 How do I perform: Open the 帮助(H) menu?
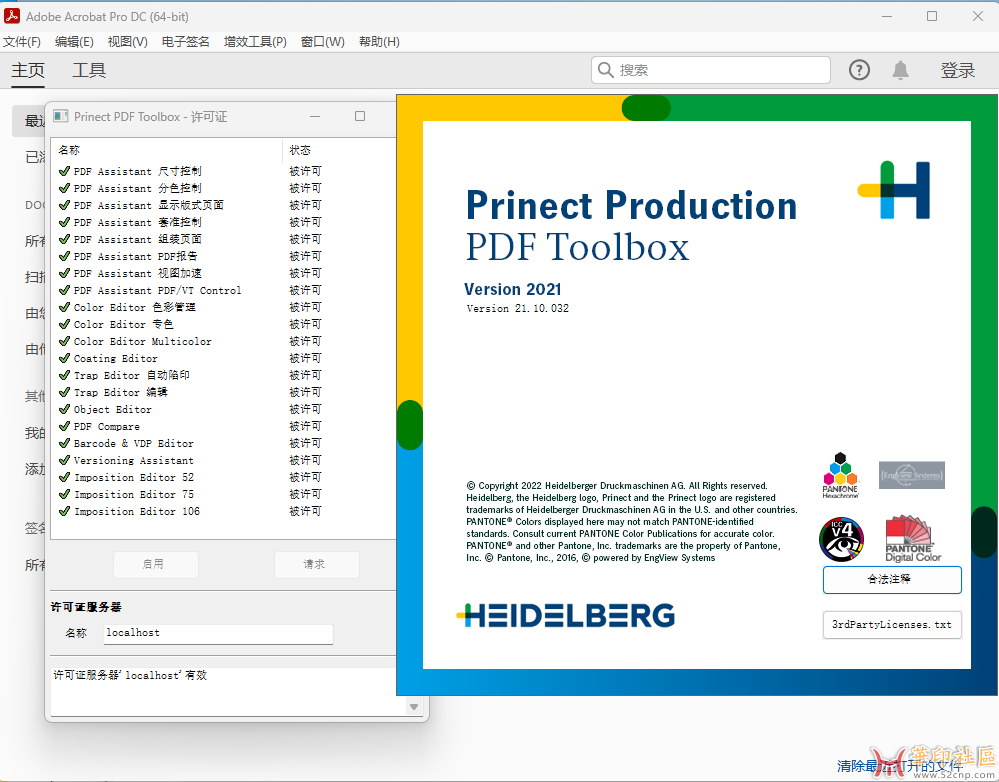(x=379, y=41)
